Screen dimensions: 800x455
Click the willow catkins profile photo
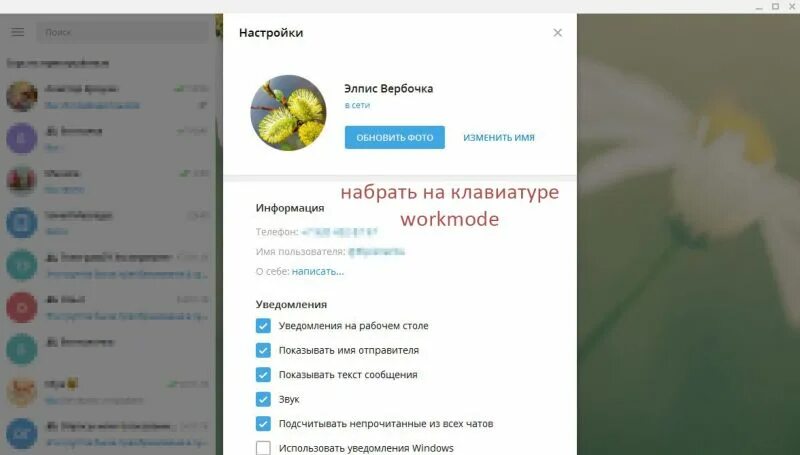288,113
